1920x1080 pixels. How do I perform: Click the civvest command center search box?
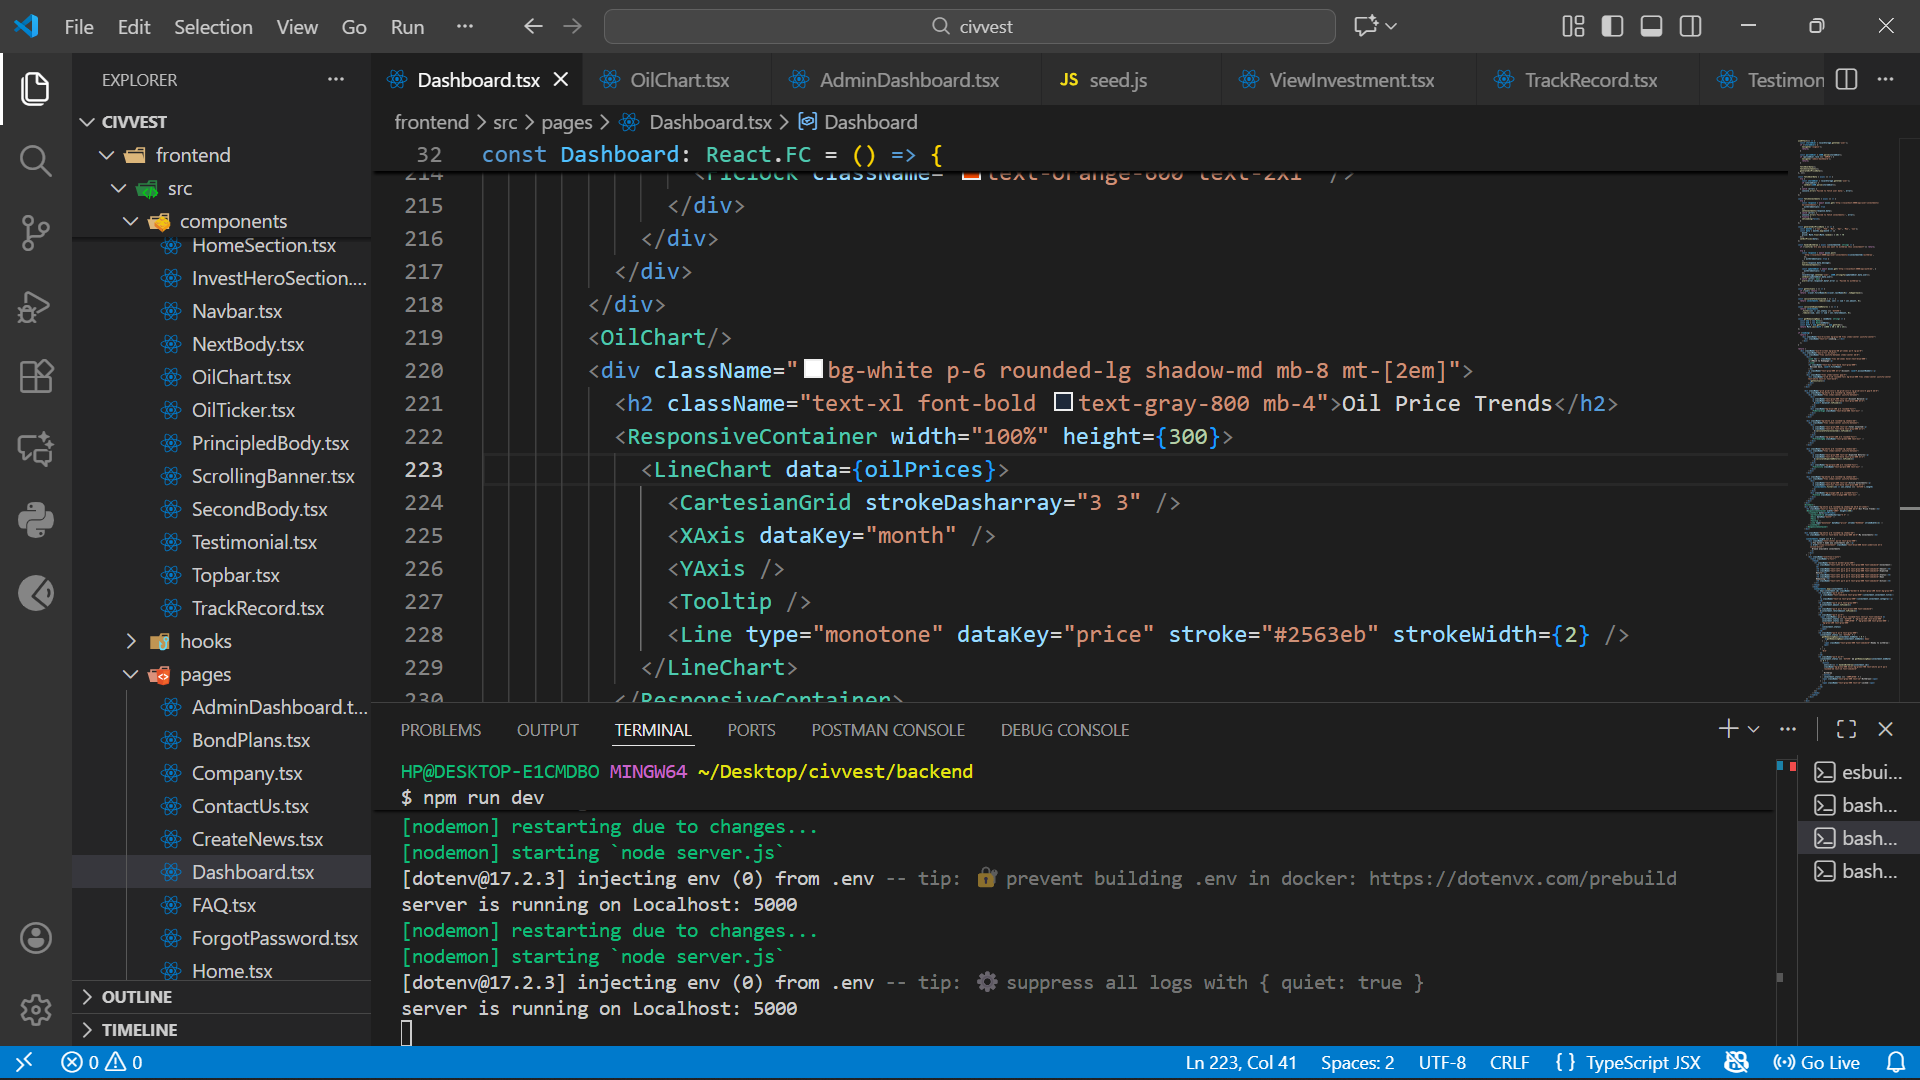(x=970, y=26)
